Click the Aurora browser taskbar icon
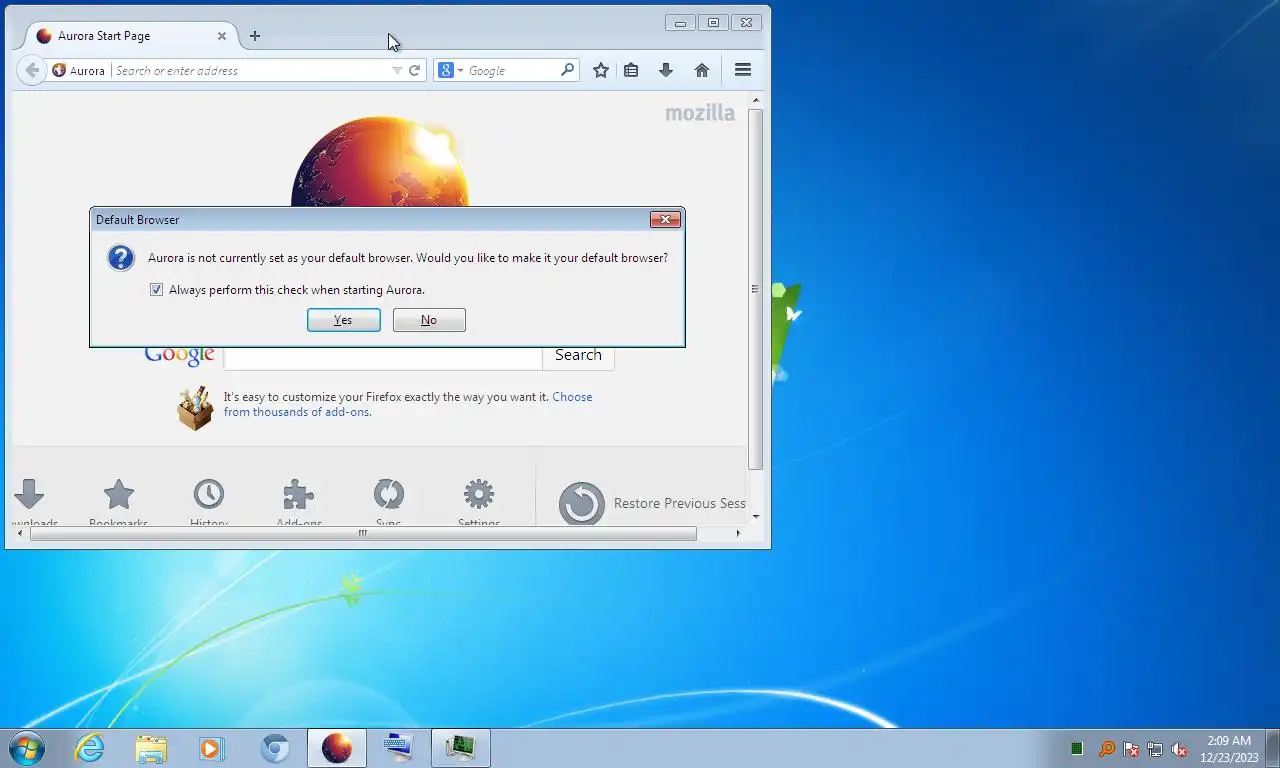The width and height of the screenshot is (1280, 768). click(x=337, y=748)
